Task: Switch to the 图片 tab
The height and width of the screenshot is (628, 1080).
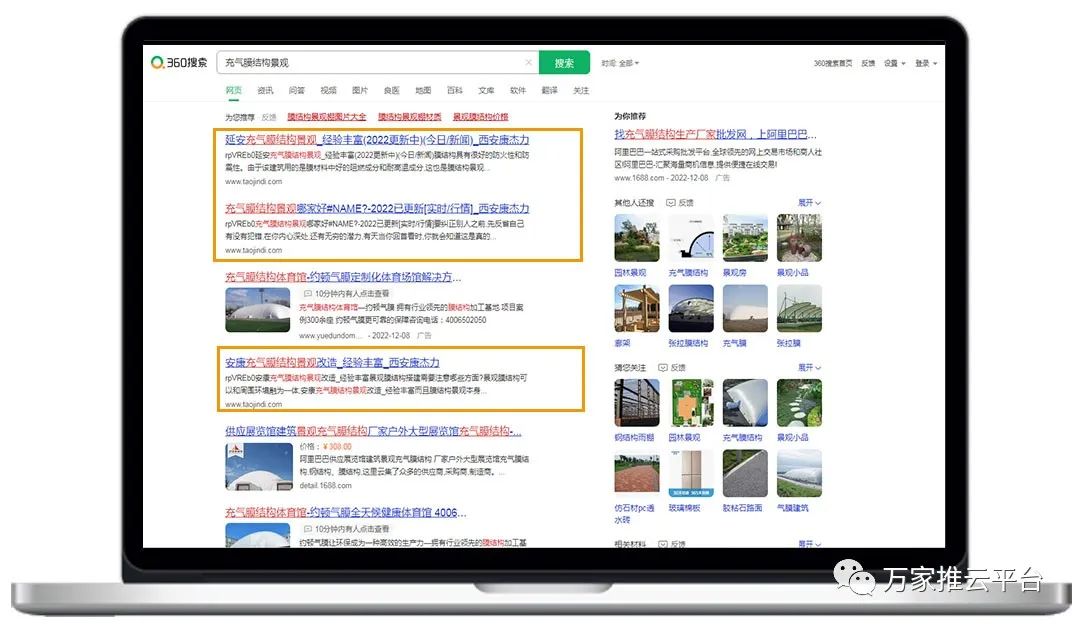Action: click(x=360, y=90)
